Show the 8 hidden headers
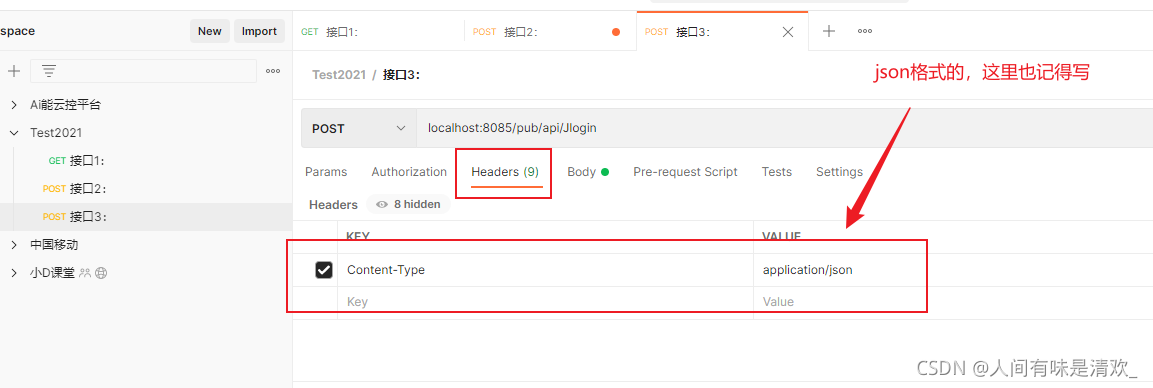 pyautogui.click(x=408, y=204)
